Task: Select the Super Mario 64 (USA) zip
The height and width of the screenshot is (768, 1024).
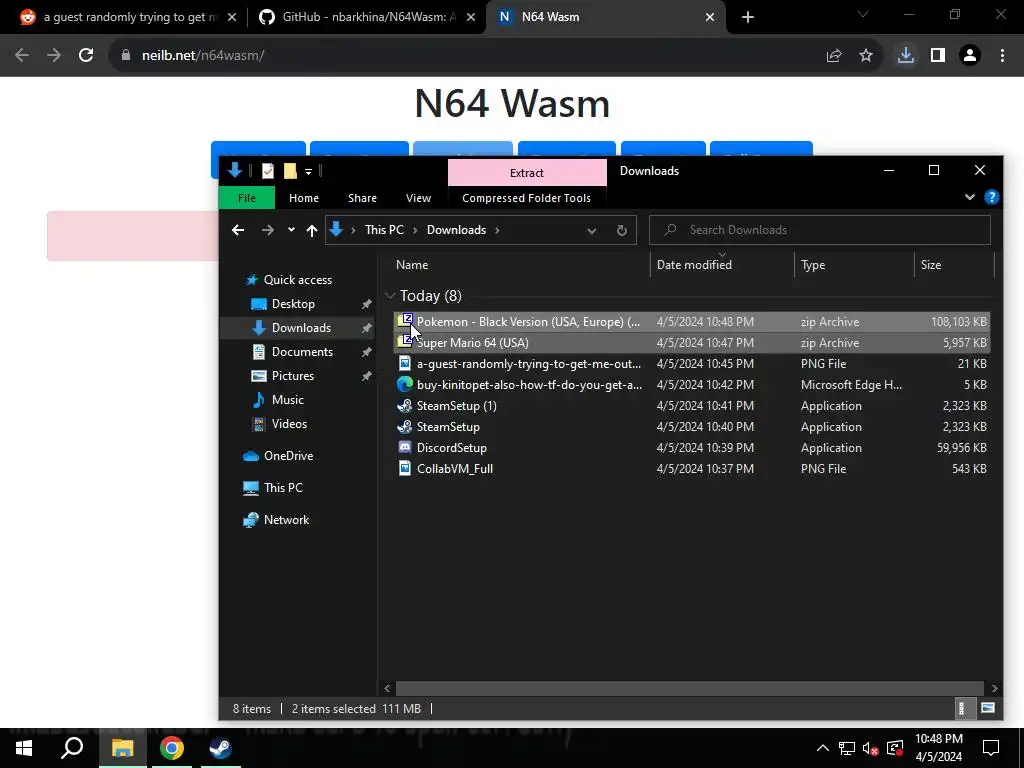Action: coord(692,343)
